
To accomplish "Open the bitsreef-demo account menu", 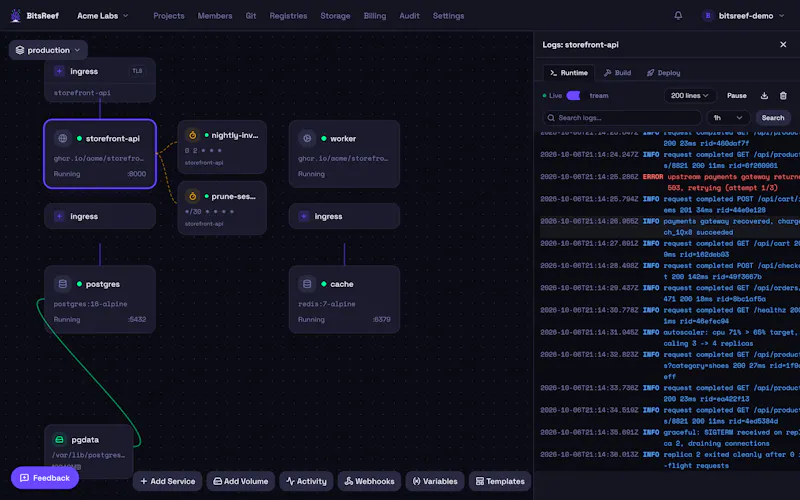I will (x=744, y=16).
